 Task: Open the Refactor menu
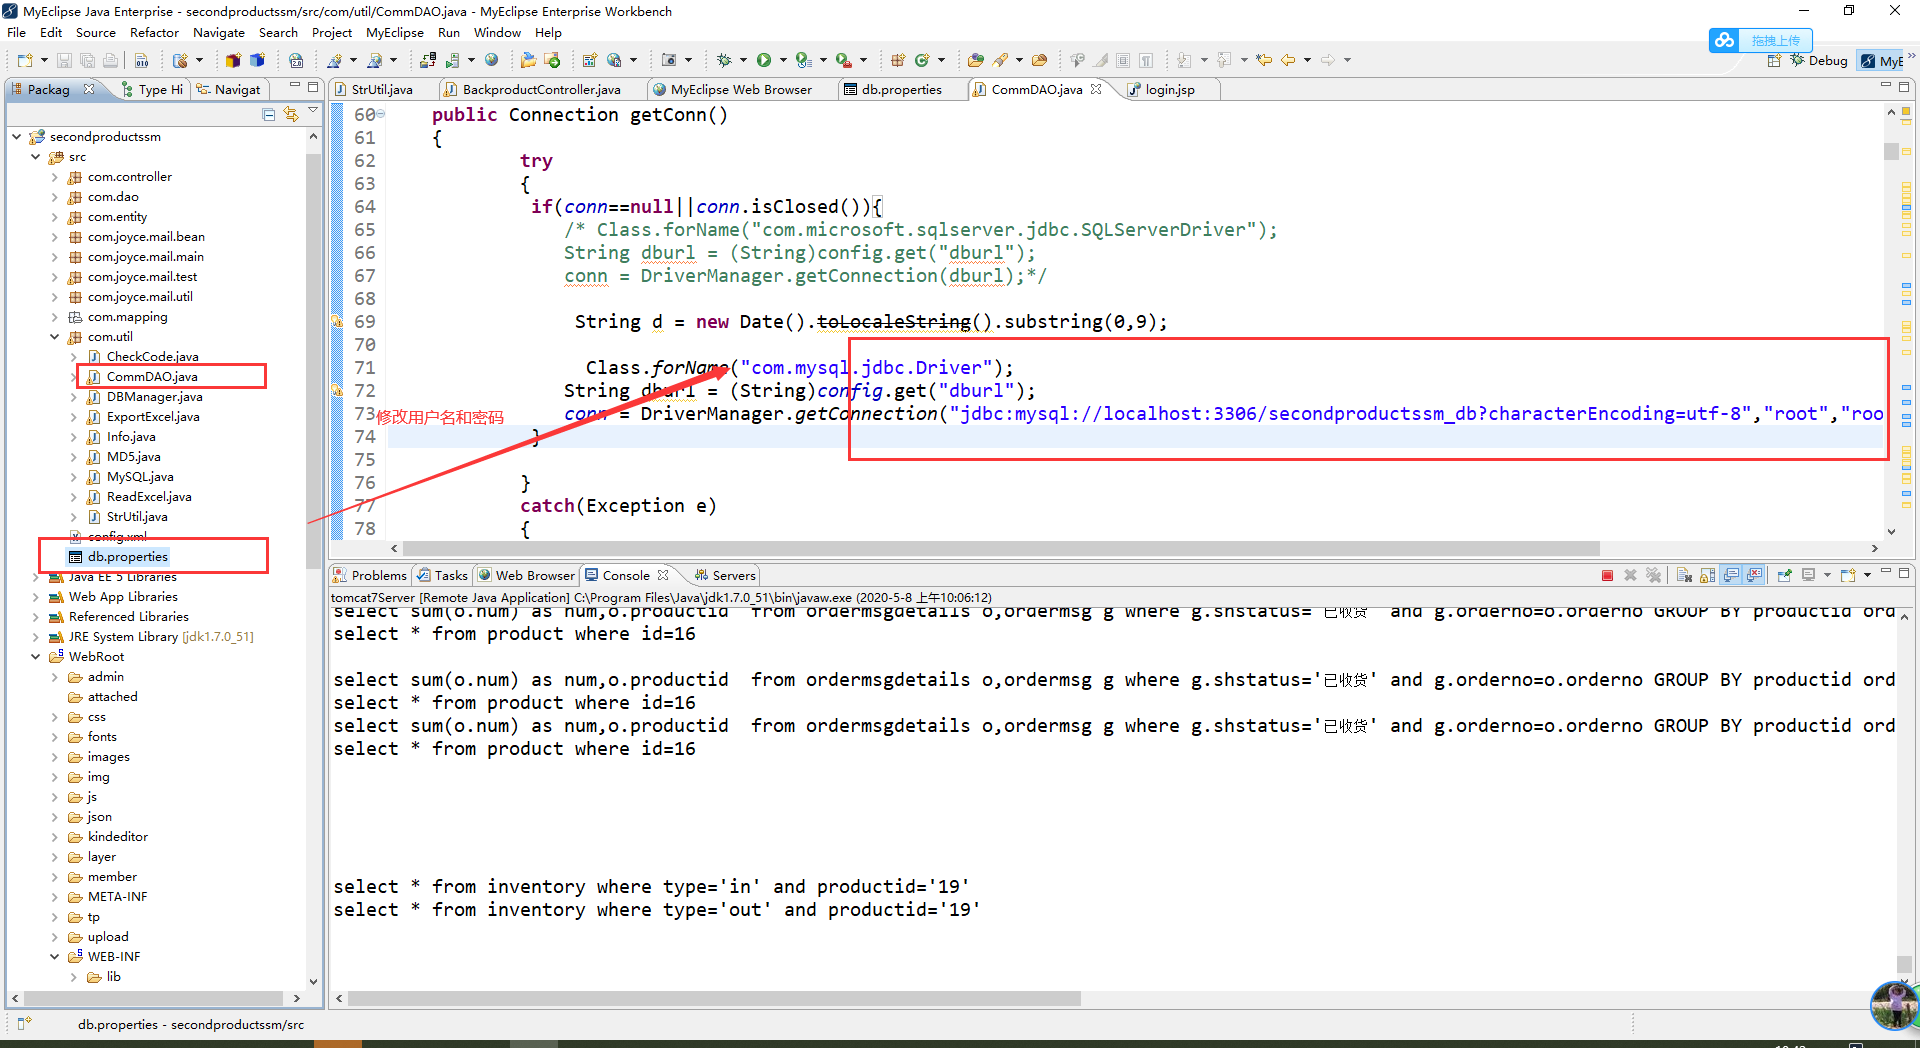(154, 32)
